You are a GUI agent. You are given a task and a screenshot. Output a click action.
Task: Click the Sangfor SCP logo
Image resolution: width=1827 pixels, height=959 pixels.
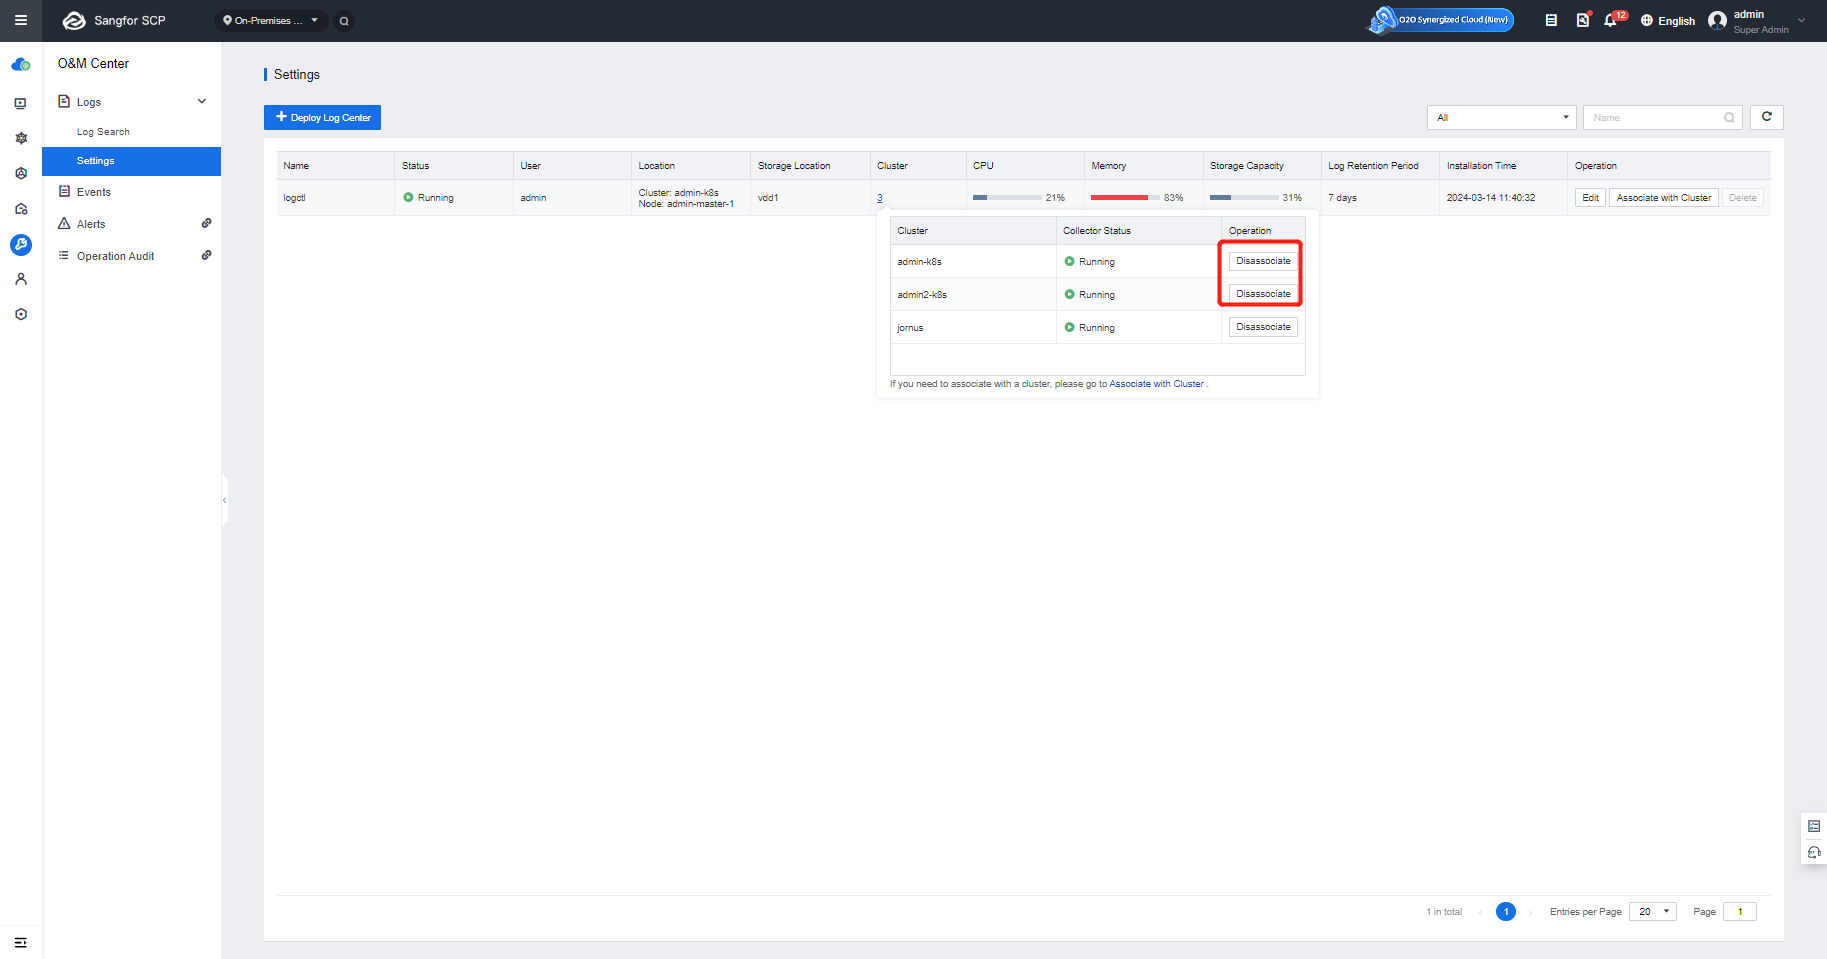click(114, 20)
